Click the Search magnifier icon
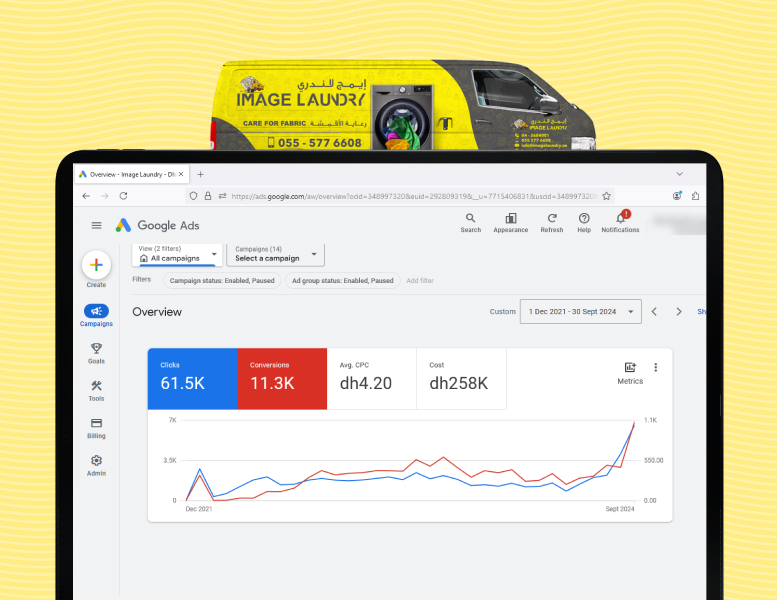Viewport: 777px width, 600px height. coord(470,219)
